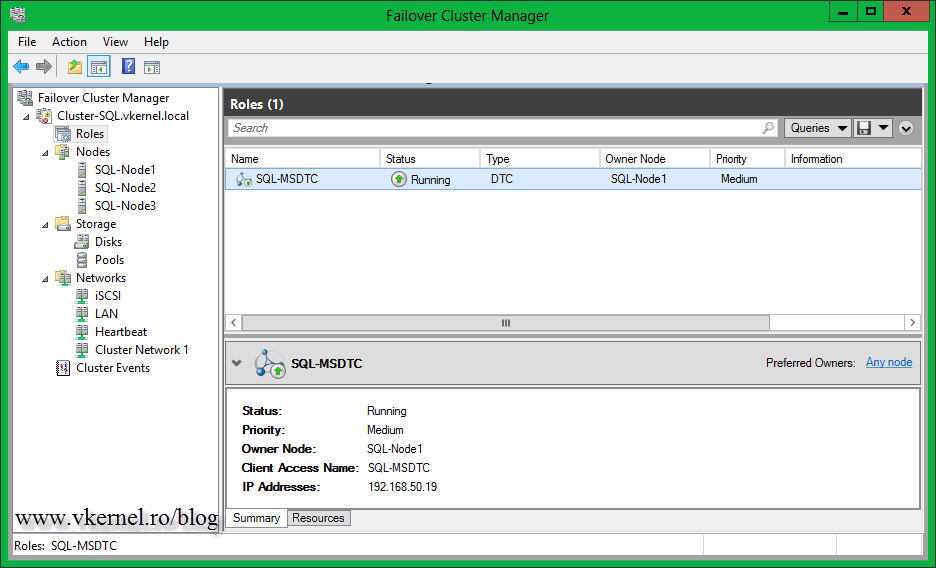The image size is (936, 568).
Task: Expand the search options chevron button
Action: [906, 128]
